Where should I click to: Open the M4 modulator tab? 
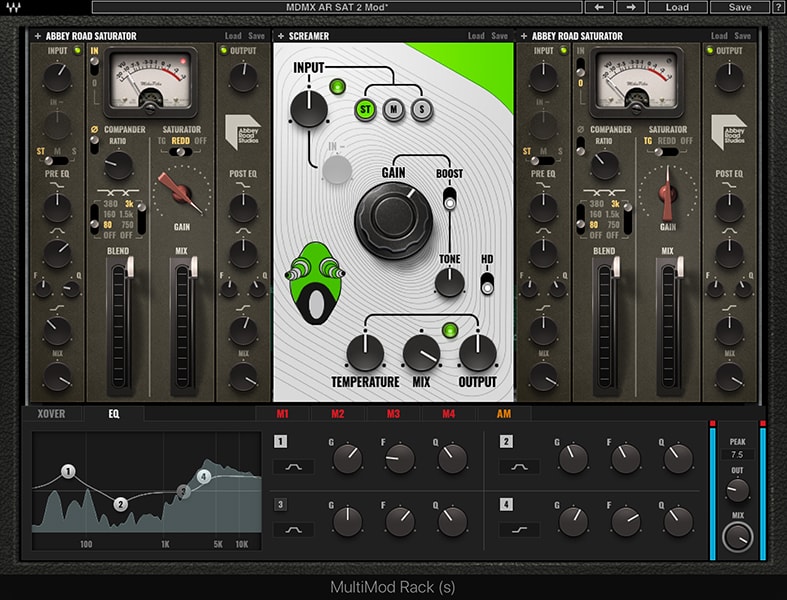point(448,414)
